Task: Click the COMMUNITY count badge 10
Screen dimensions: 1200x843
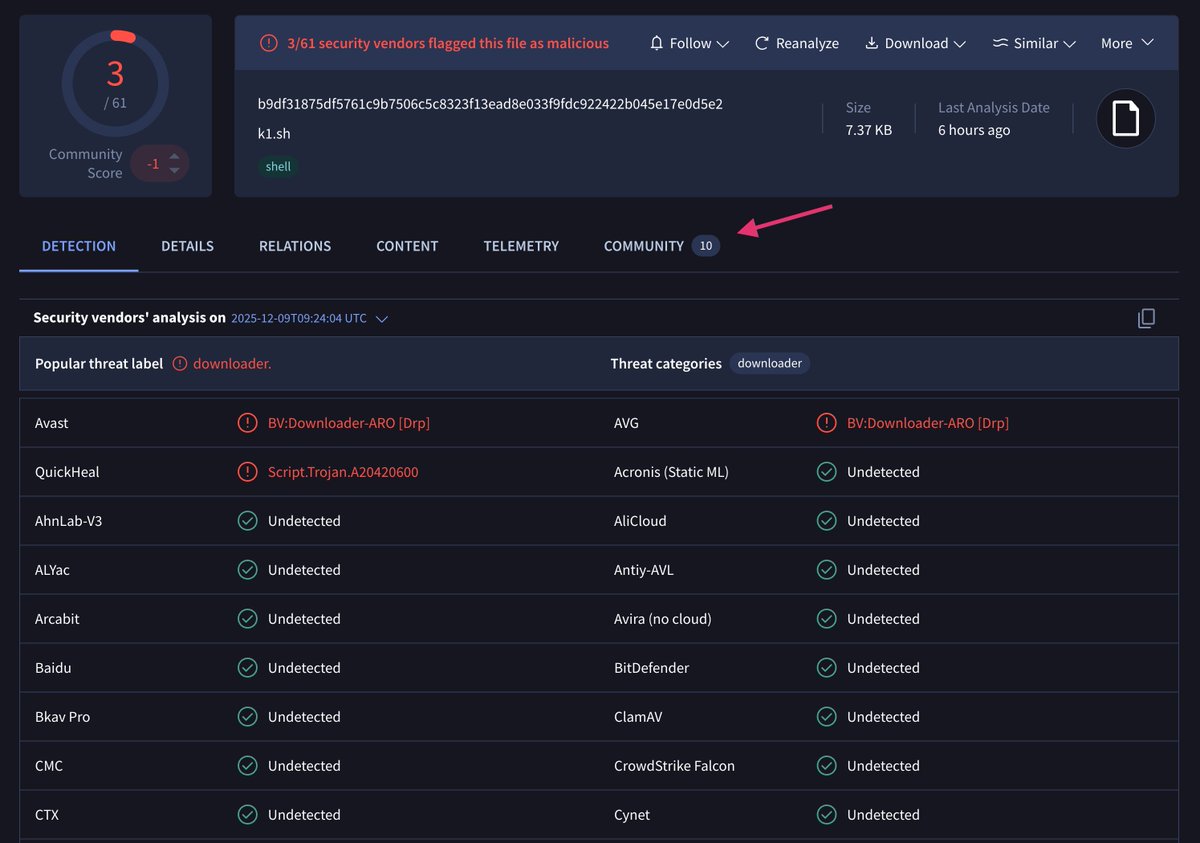Action: click(x=706, y=246)
